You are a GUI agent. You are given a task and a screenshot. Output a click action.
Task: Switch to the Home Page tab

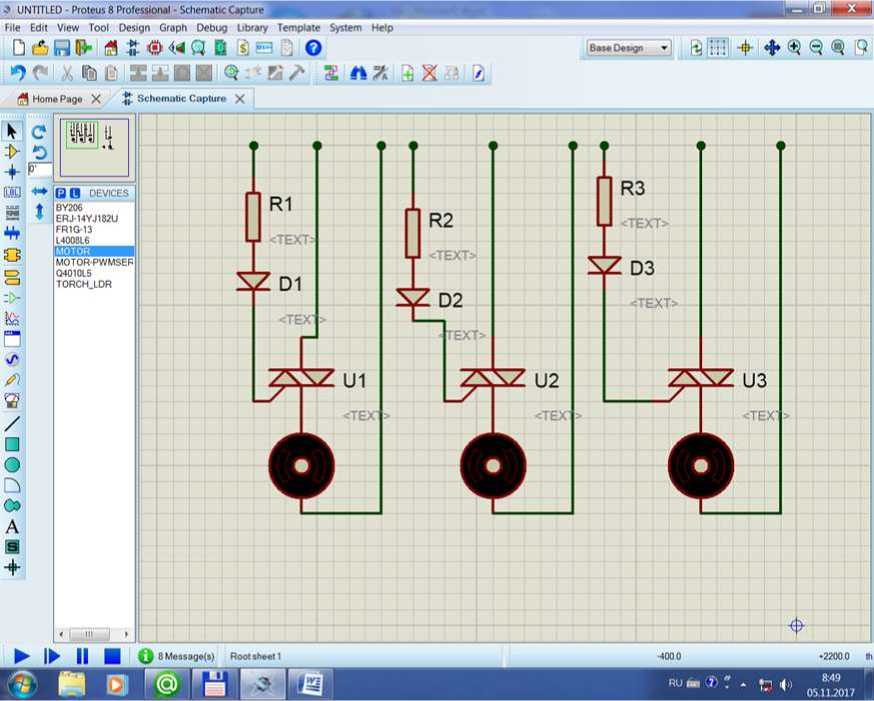coord(57,99)
